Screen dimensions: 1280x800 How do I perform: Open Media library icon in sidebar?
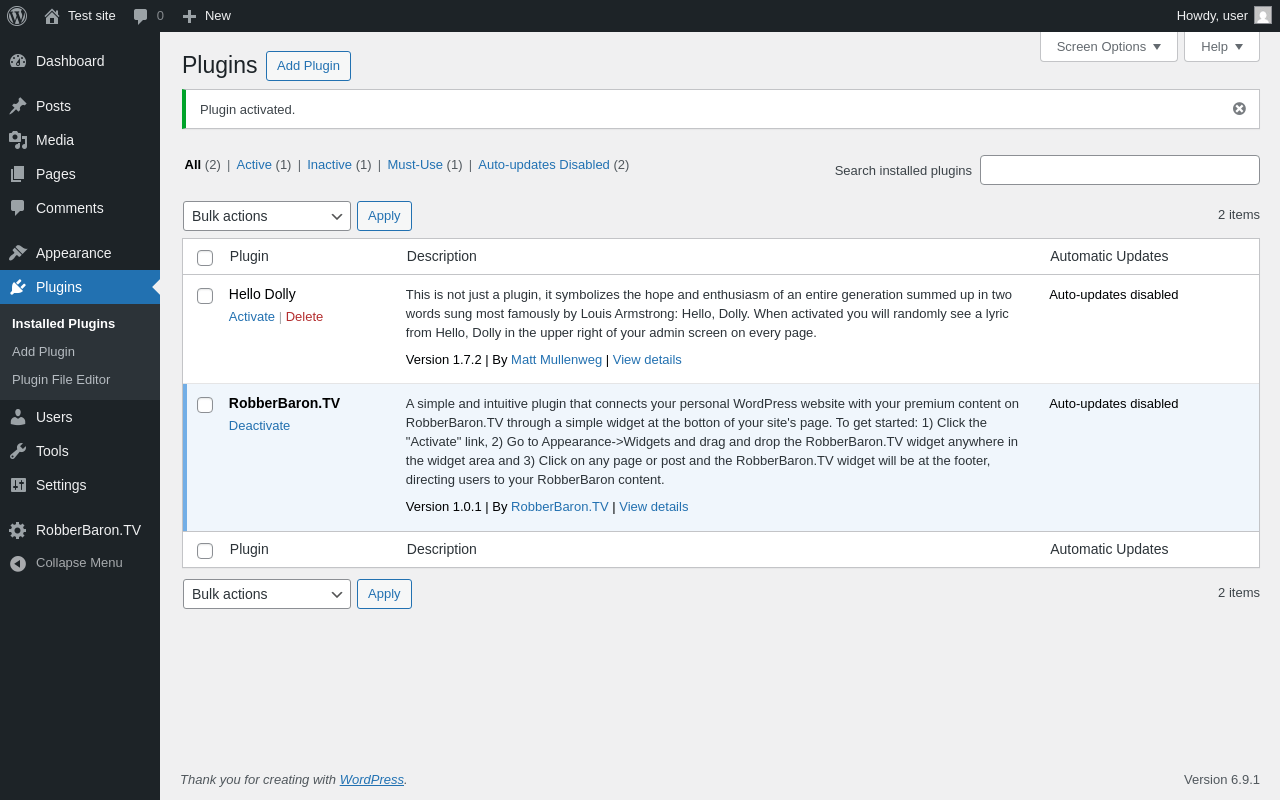pyautogui.click(x=18, y=140)
